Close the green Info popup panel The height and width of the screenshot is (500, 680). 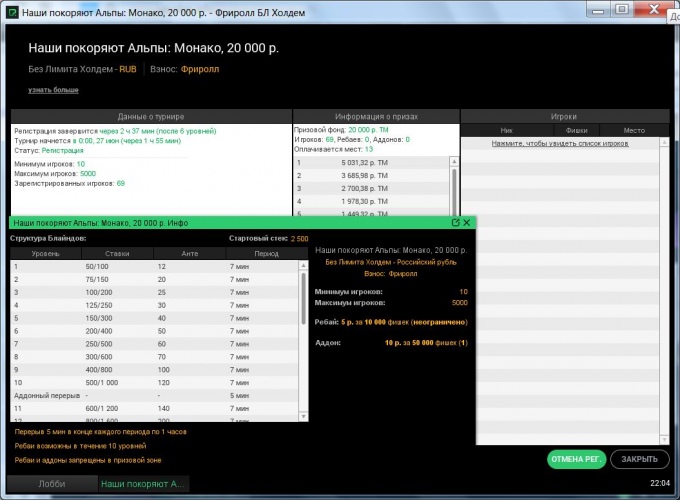[x=467, y=223]
